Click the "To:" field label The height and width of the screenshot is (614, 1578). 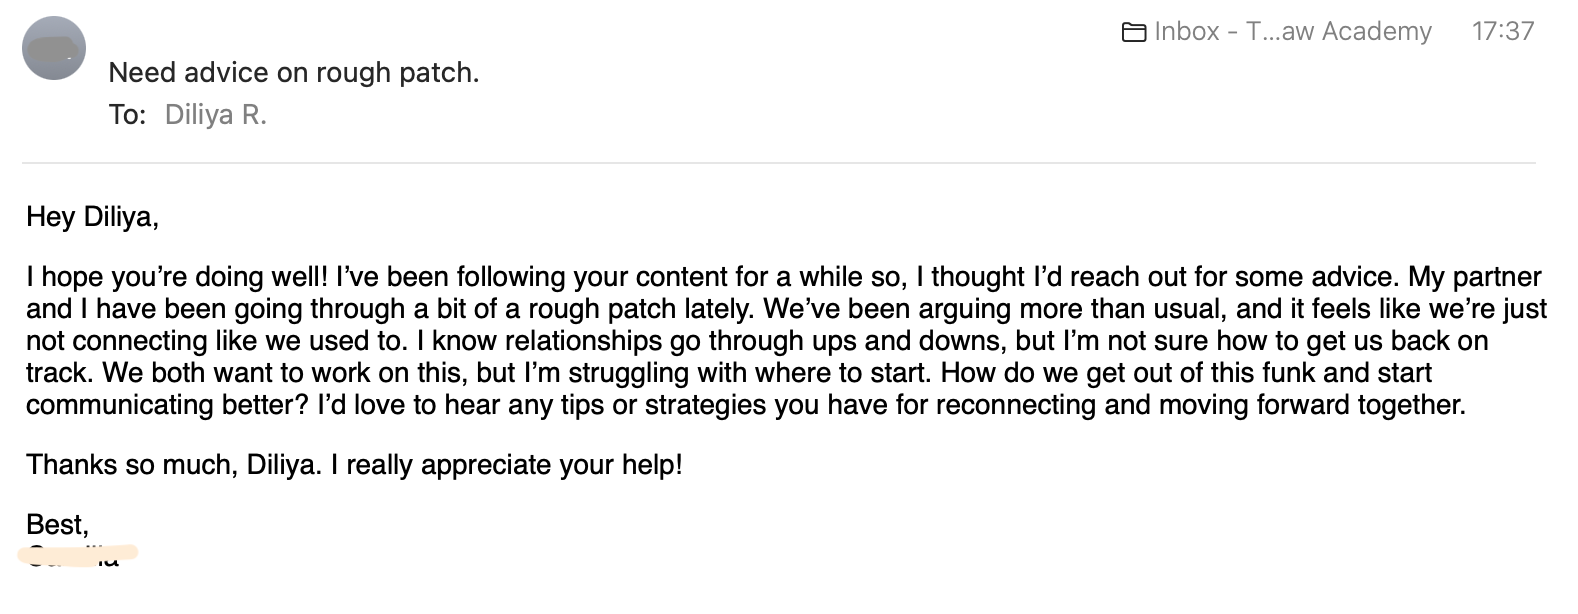(127, 115)
